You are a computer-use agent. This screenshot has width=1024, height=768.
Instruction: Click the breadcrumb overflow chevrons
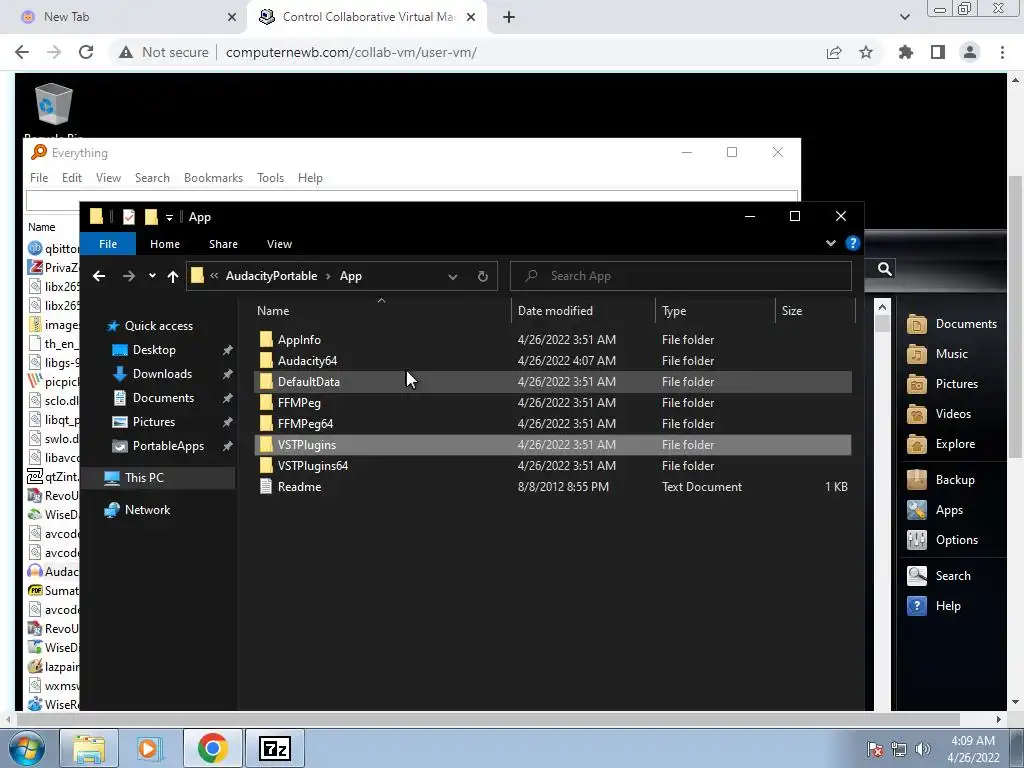[214, 276]
